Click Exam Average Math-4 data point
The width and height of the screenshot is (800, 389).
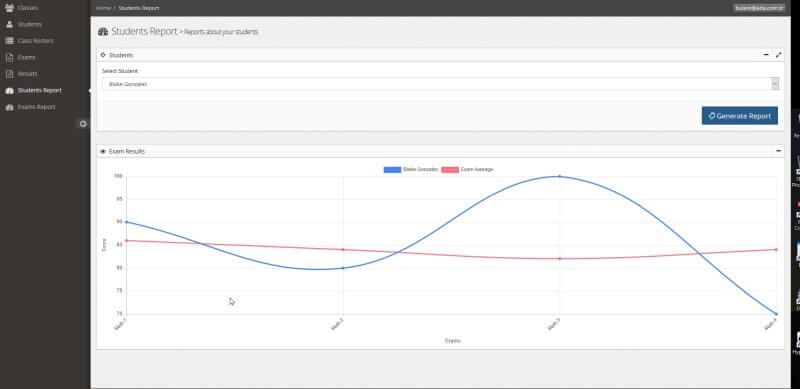click(776, 249)
